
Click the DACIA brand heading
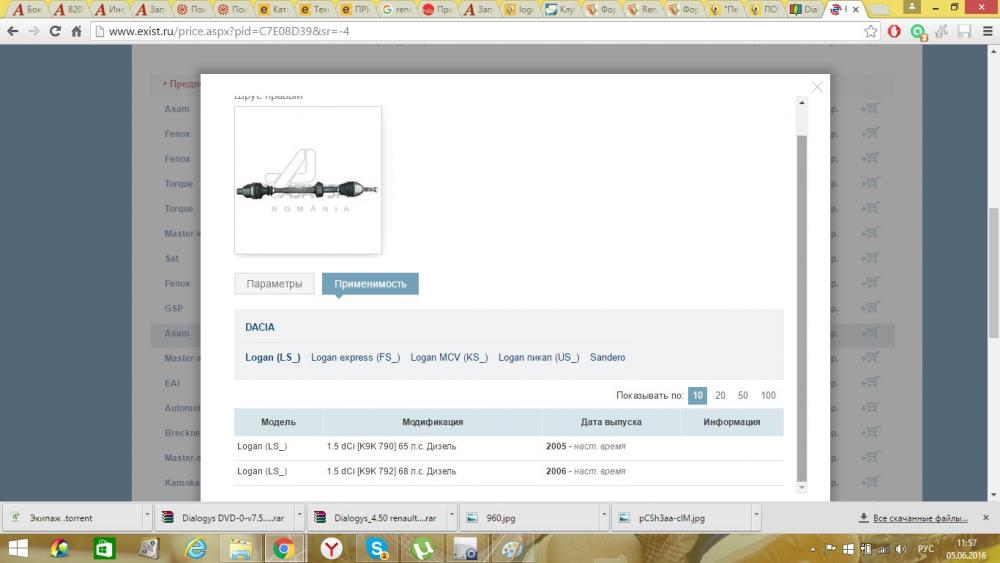click(260, 327)
